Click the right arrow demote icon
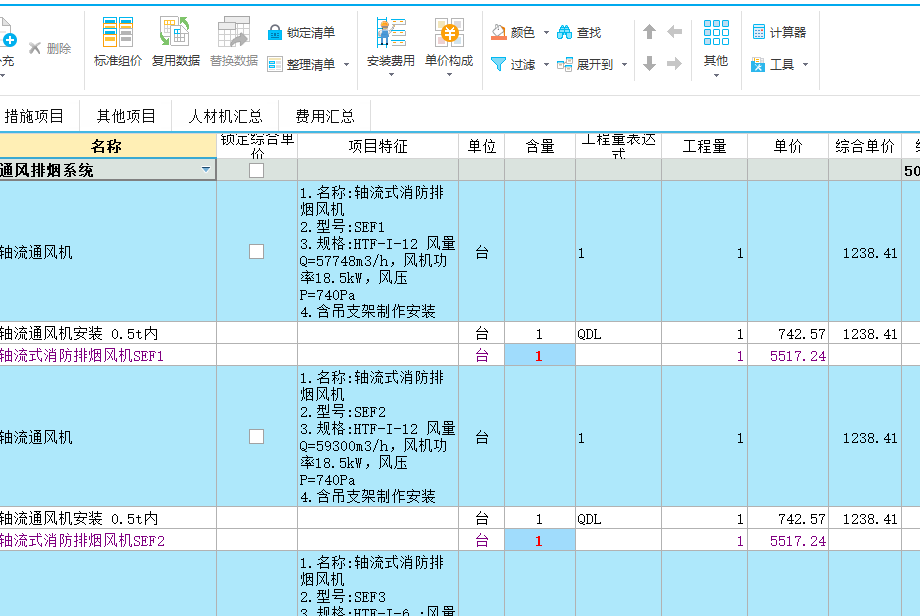Screen dimensions: 920x616 coord(675,63)
